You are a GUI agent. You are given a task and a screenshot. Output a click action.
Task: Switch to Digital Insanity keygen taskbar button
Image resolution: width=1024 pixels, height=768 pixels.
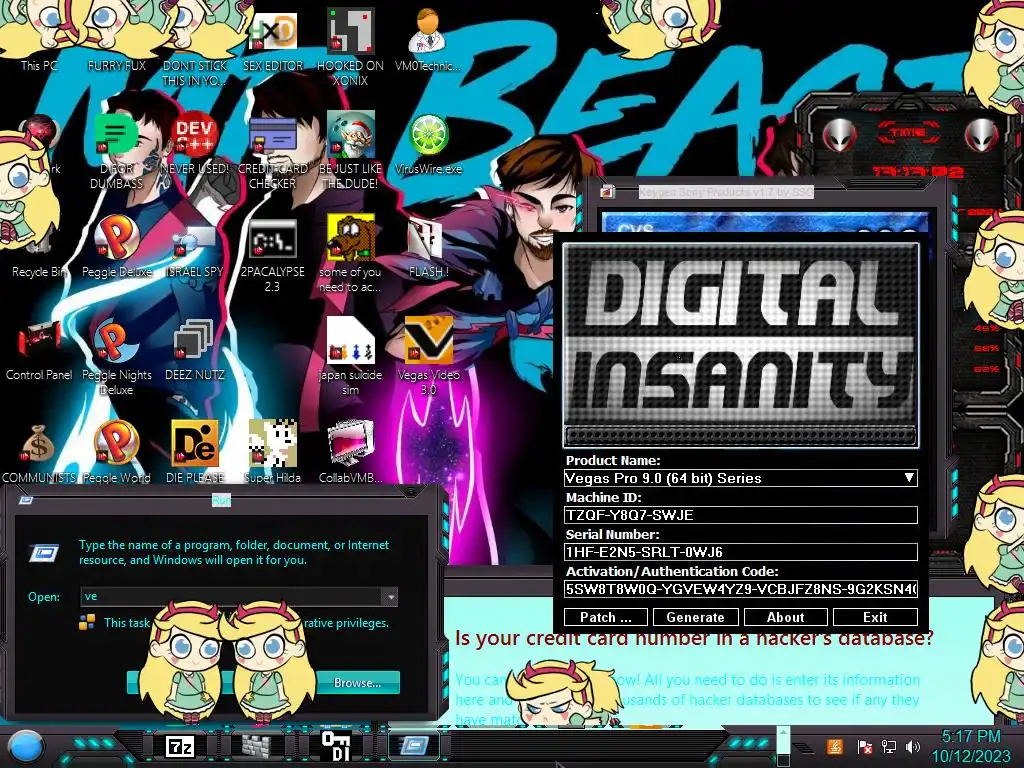335,746
